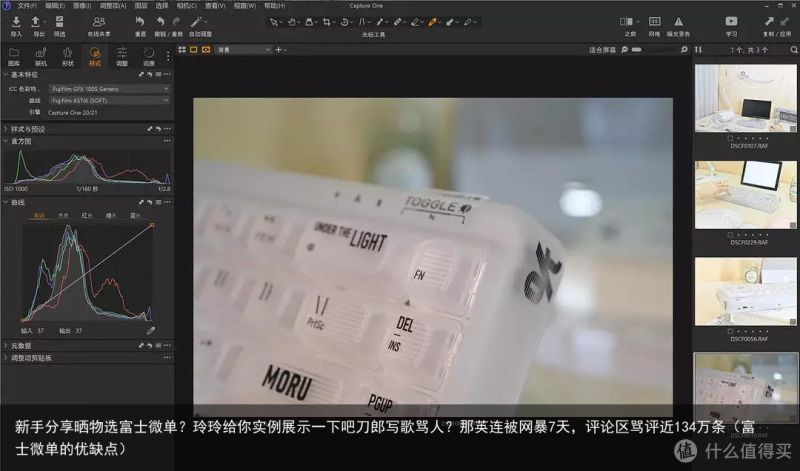Click the Undo arrow icon
800x471 pixels.
[x=161, y=22]
